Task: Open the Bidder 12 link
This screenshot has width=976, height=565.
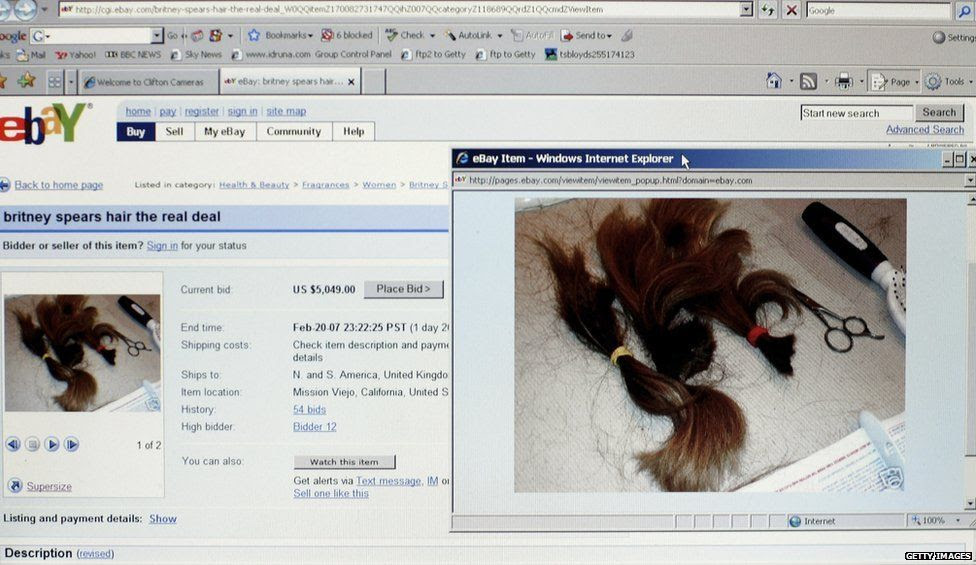Action: (314, 427)
